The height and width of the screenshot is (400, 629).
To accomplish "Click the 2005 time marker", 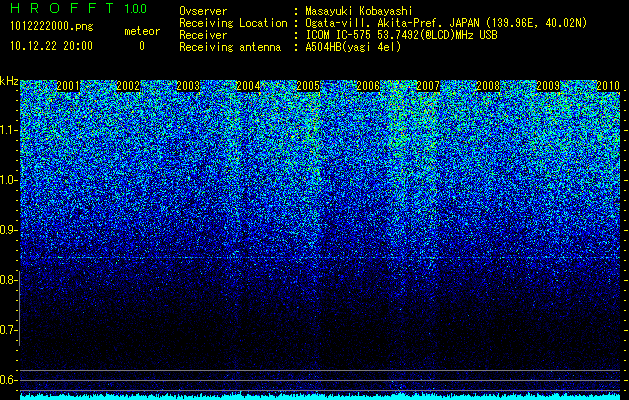I will pyautogui.click(x=308, y=86).
